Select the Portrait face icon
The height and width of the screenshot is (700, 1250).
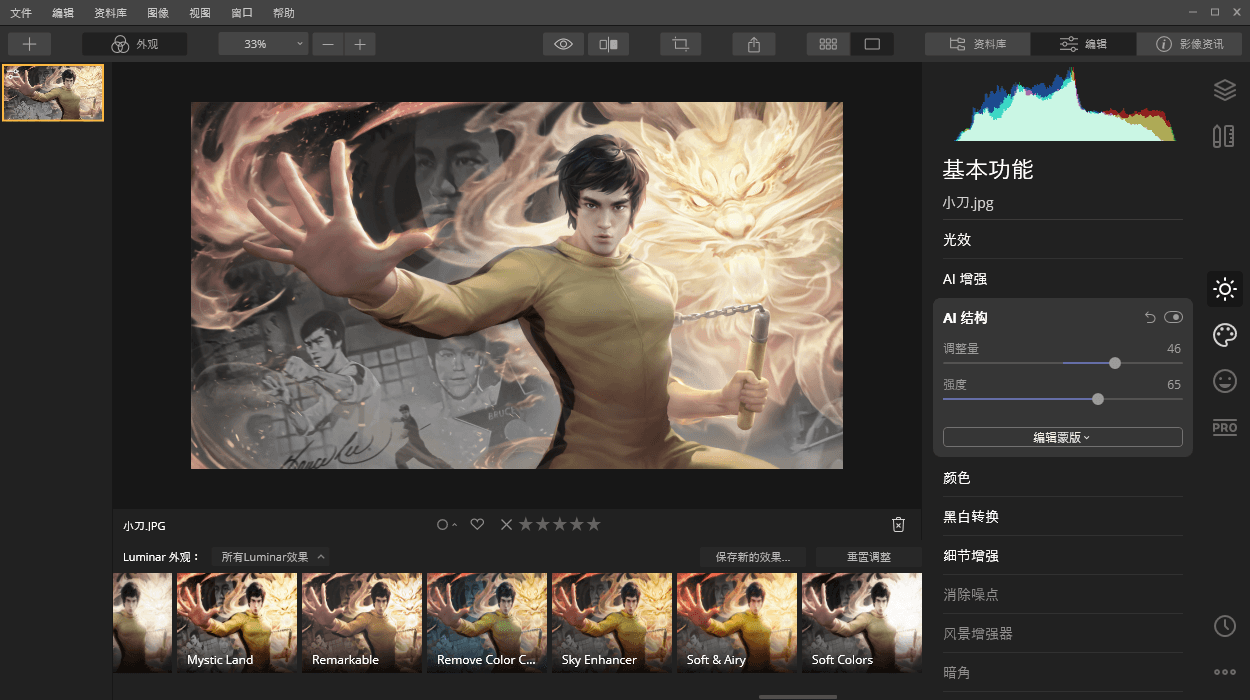click(x=1224, y=381)
